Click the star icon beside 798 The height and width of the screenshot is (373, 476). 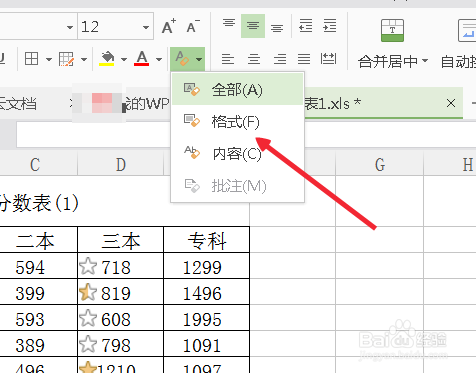[88, 344]
